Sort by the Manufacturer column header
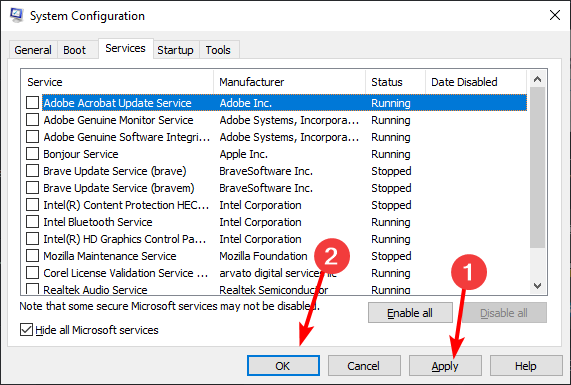This screenshot has width=571, height=385. 290,82
